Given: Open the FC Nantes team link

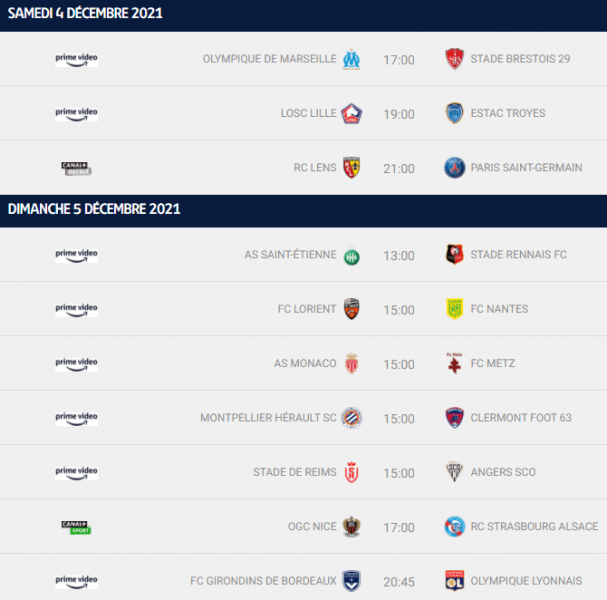Looking at the screenshot, I should (499, 309).
